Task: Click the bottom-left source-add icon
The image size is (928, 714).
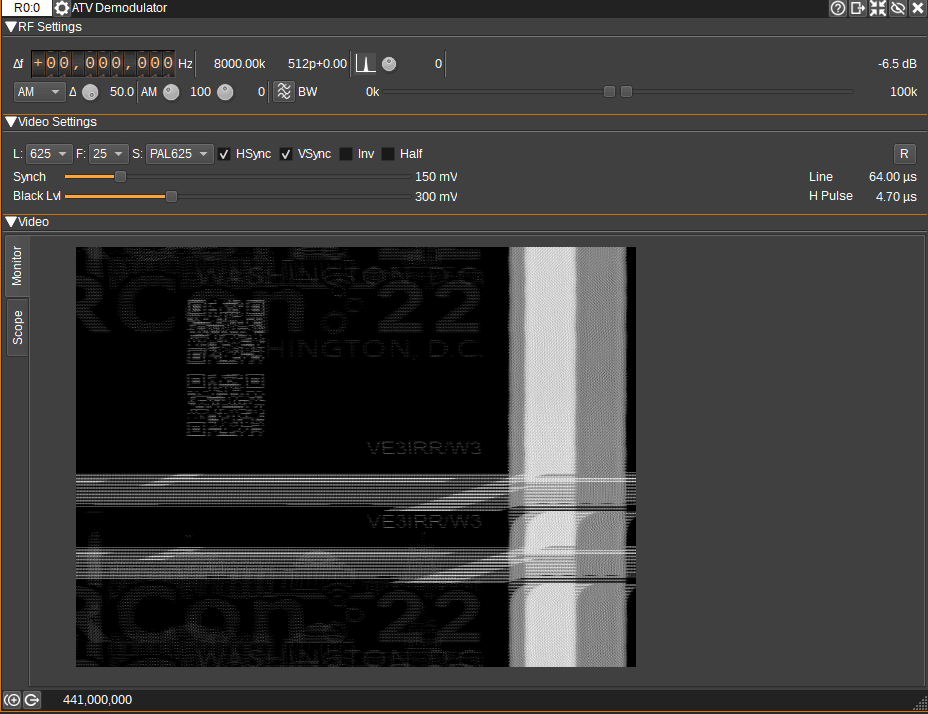Action: point(12,700)
